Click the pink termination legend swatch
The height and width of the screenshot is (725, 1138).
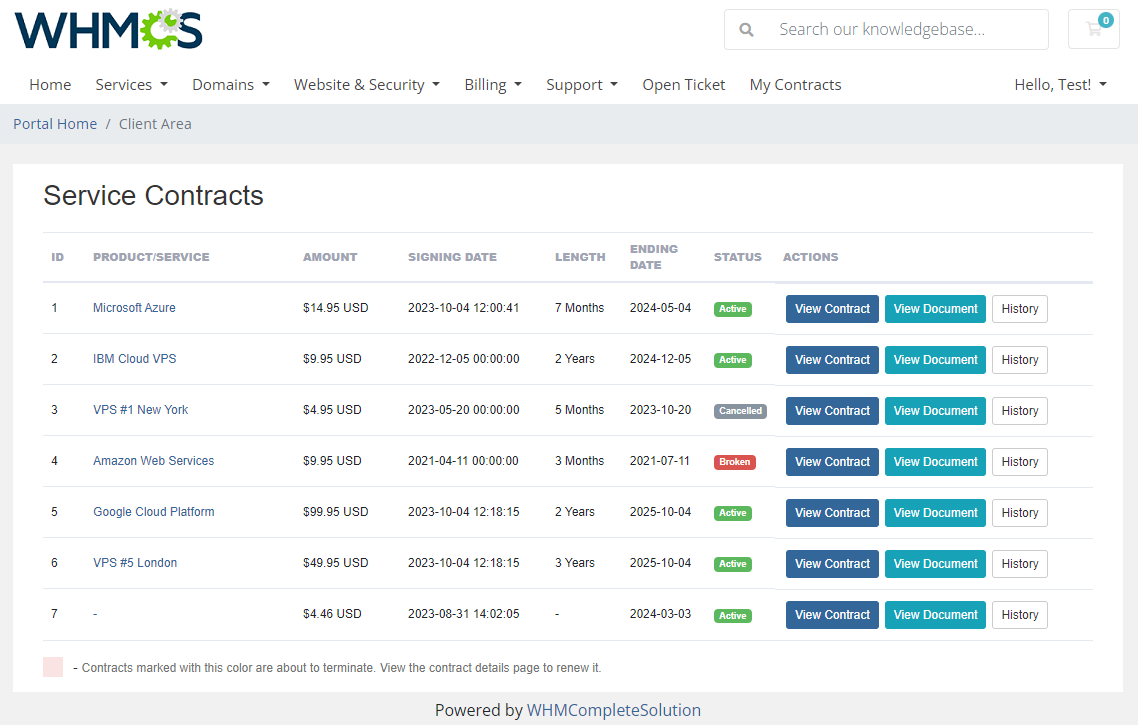coord(53,667)
